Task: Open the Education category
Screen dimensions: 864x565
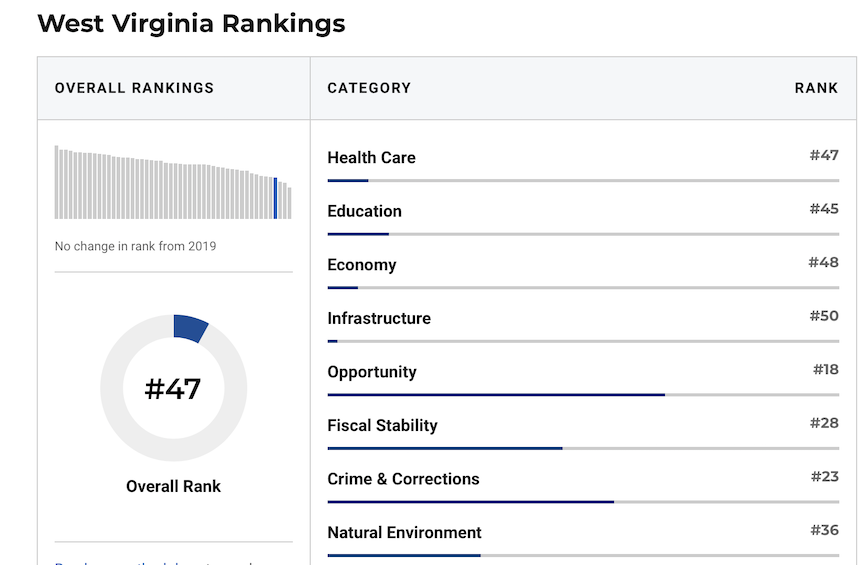Action: click(x=364, y=211)
